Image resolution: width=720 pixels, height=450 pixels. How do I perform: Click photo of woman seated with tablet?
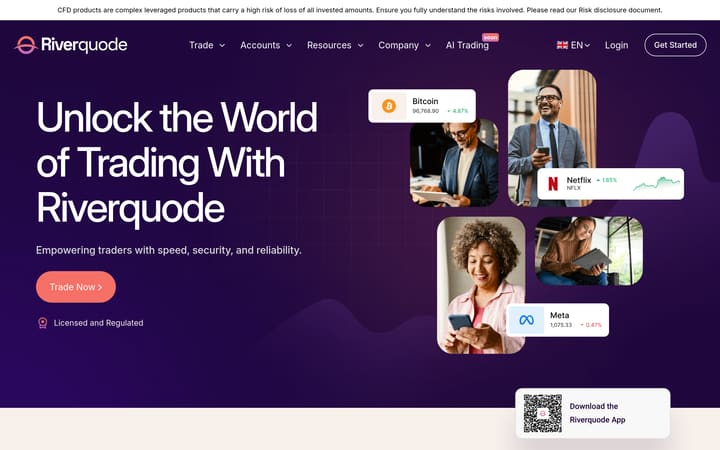coord(589,251)
